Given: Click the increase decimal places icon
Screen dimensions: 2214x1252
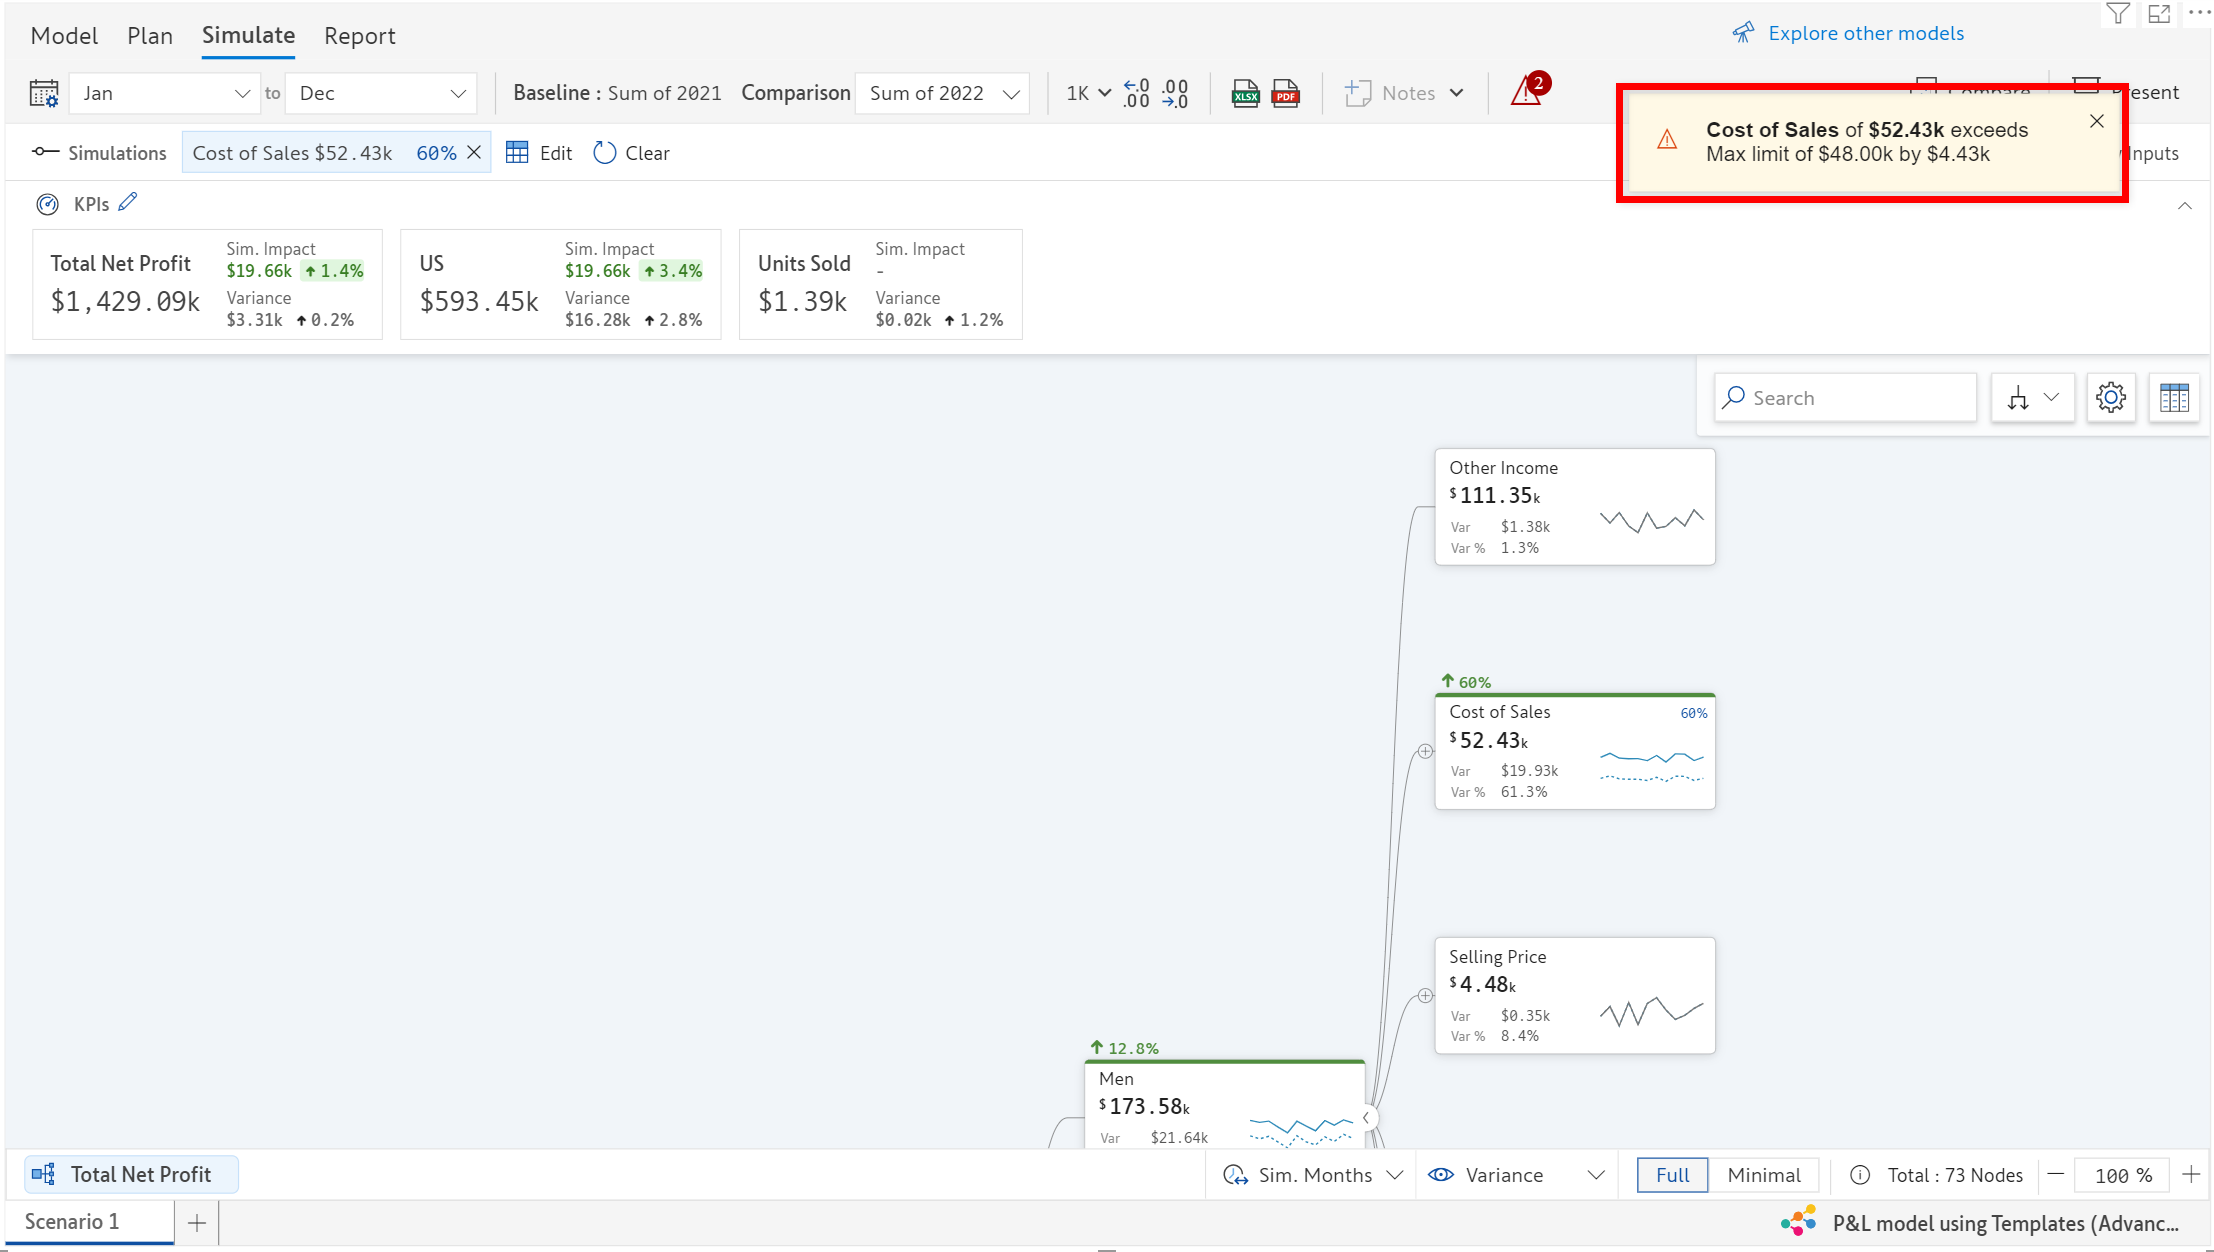Looking at the screenshot, I should click(1136, 93).
